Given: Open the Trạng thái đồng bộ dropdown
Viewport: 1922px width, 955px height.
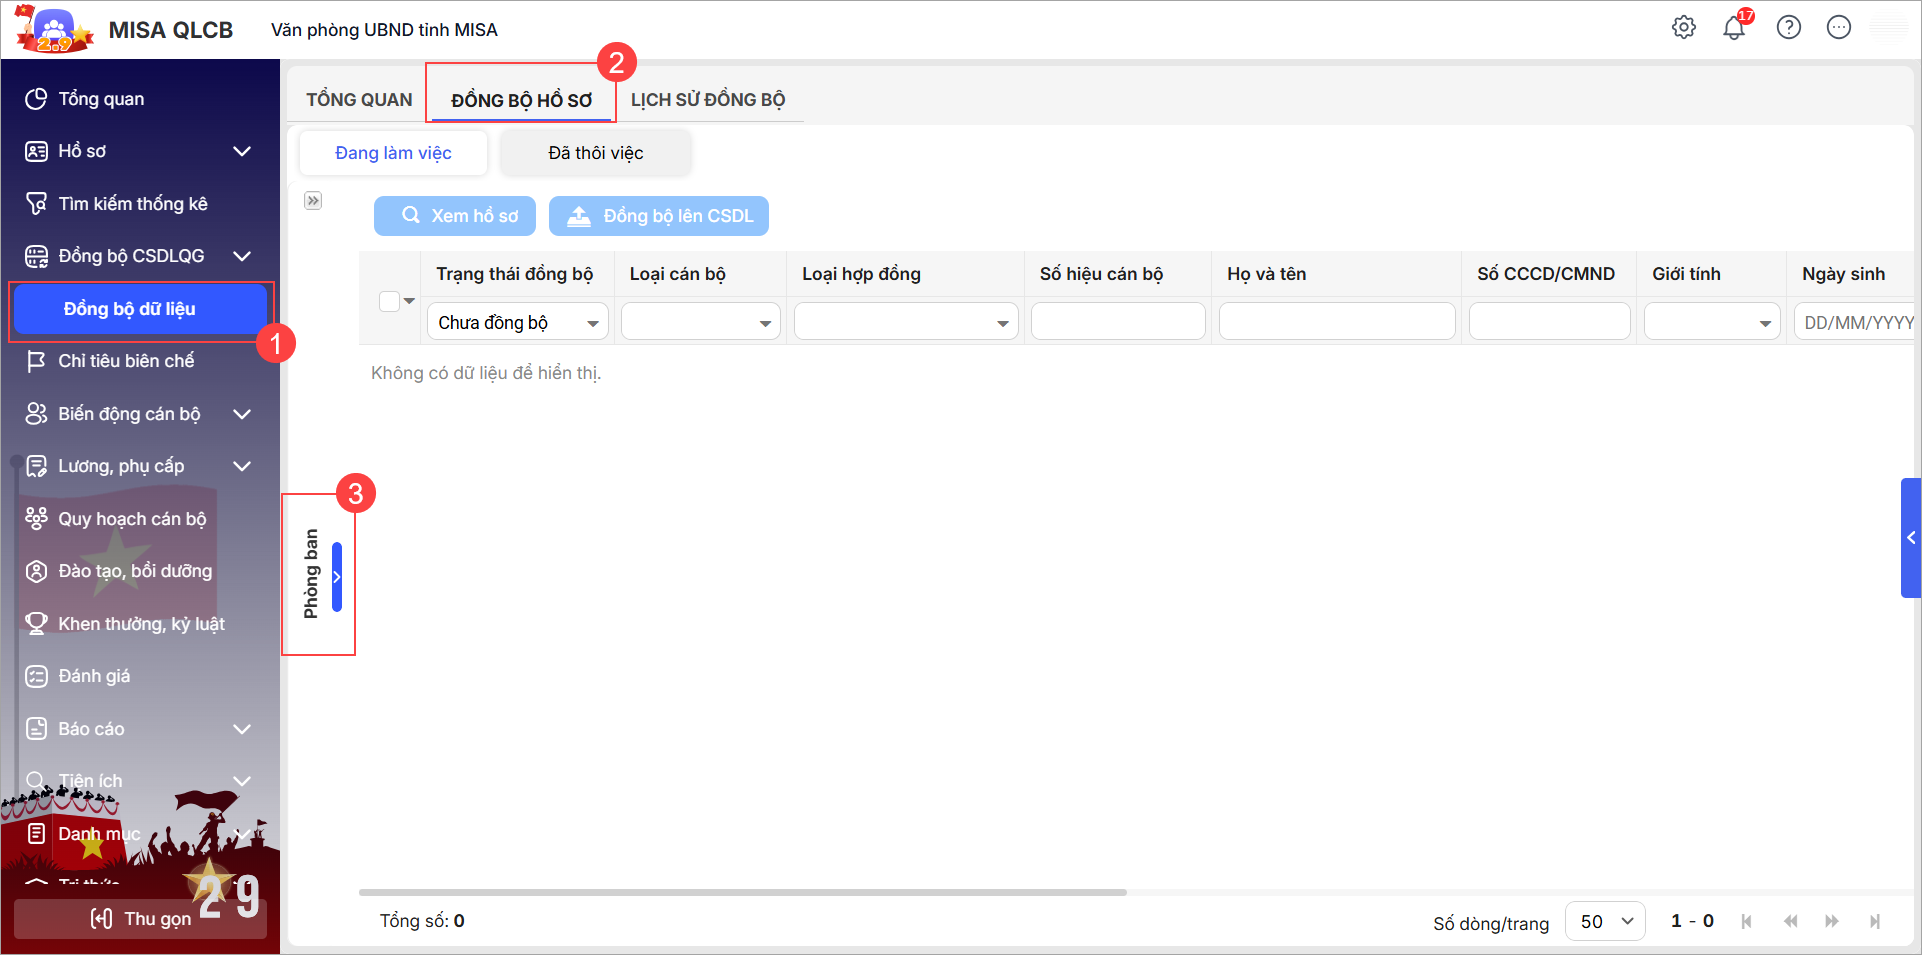Looking at the screenshot, I should tap(518, 323).
